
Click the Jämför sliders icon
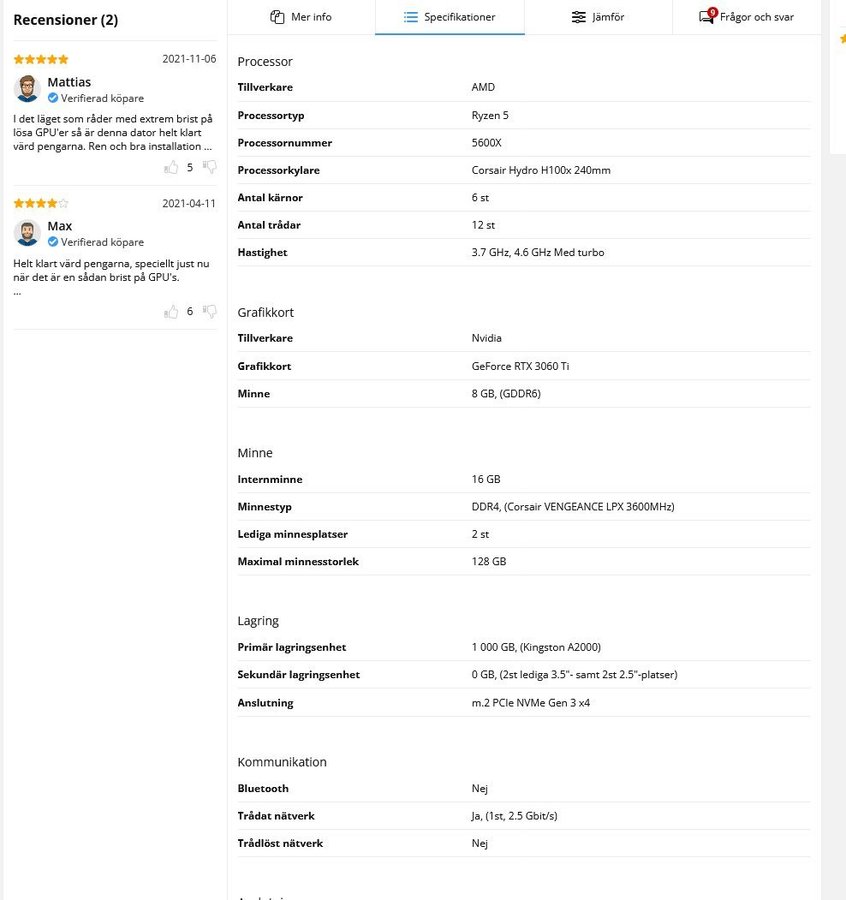click(x=579, y=17)
